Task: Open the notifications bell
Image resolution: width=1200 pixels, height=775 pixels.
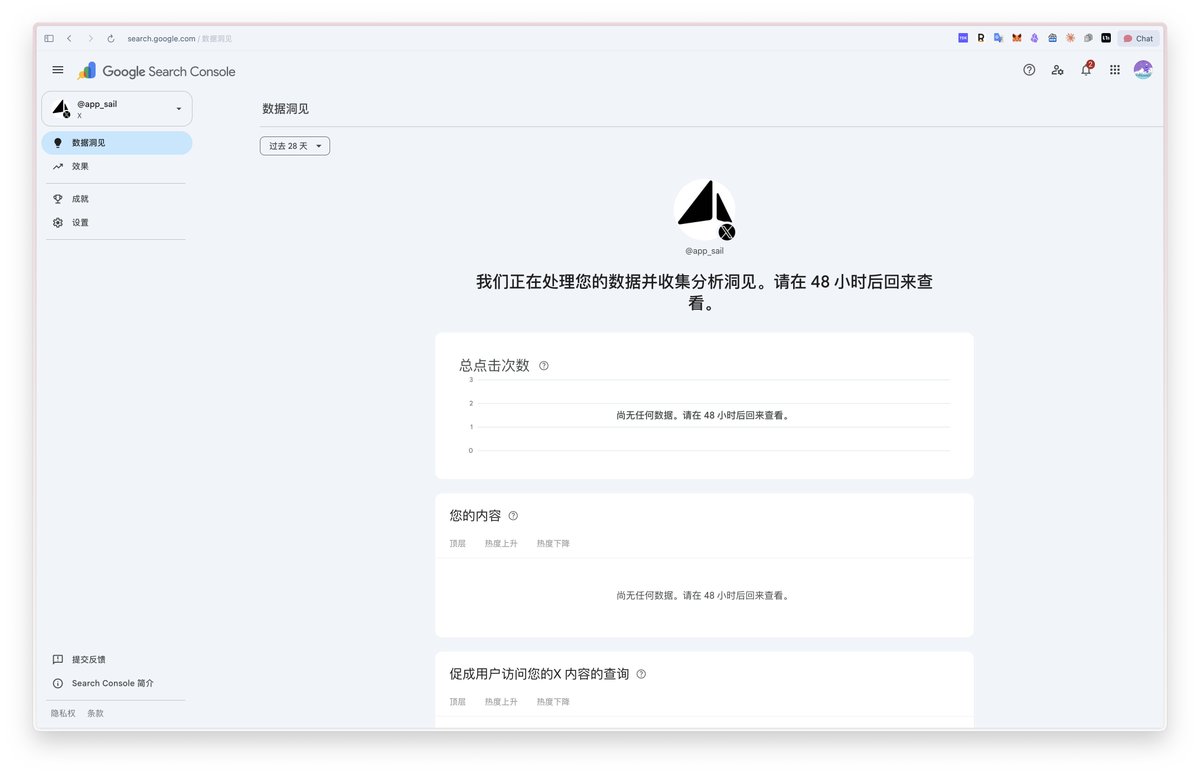Action: (1086, 70)
